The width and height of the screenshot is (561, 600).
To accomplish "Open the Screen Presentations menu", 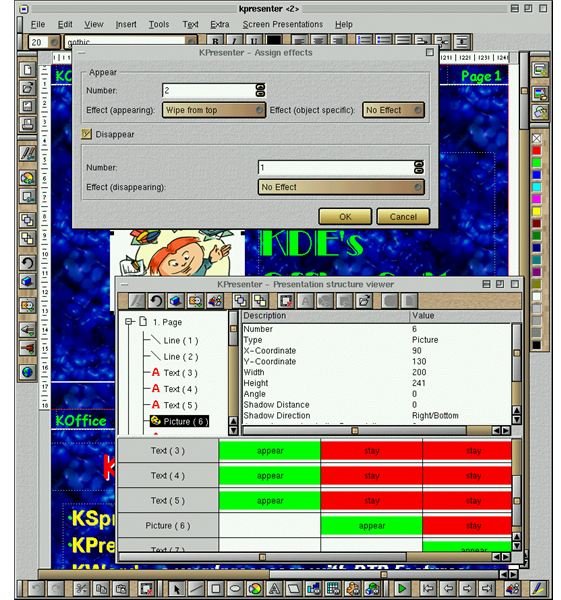I will pos(282,24).
